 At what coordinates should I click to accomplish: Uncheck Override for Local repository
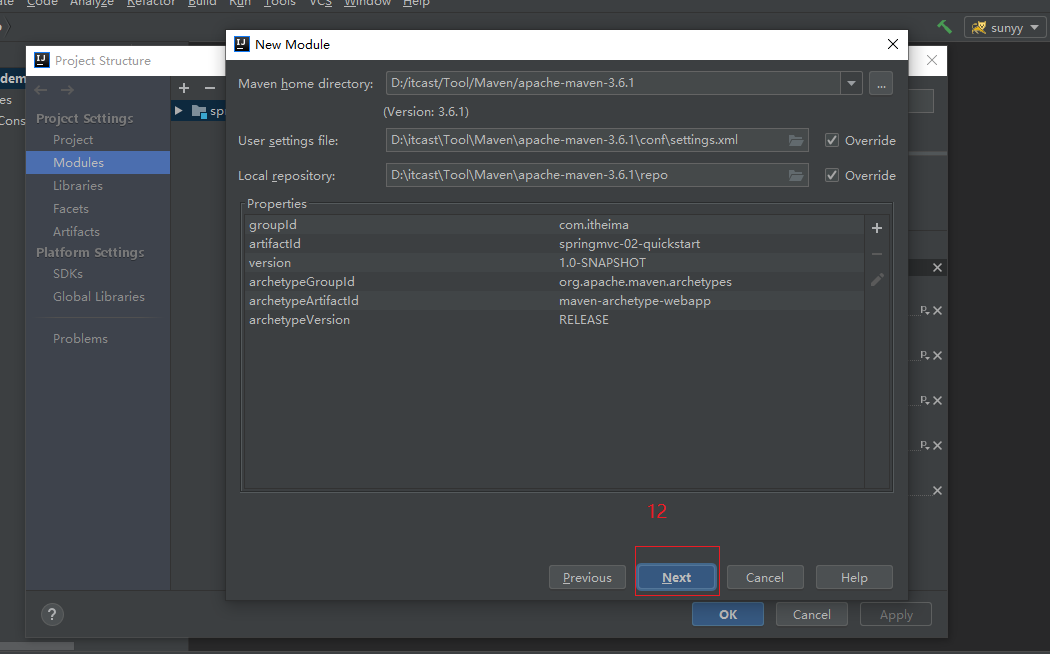(832, 176)
